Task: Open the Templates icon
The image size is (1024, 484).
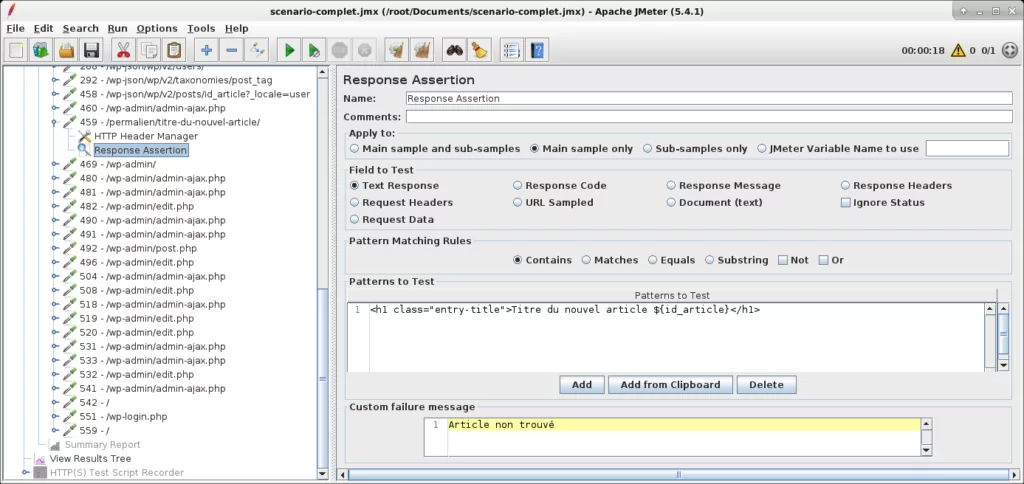Action: (x=42, y=50)
